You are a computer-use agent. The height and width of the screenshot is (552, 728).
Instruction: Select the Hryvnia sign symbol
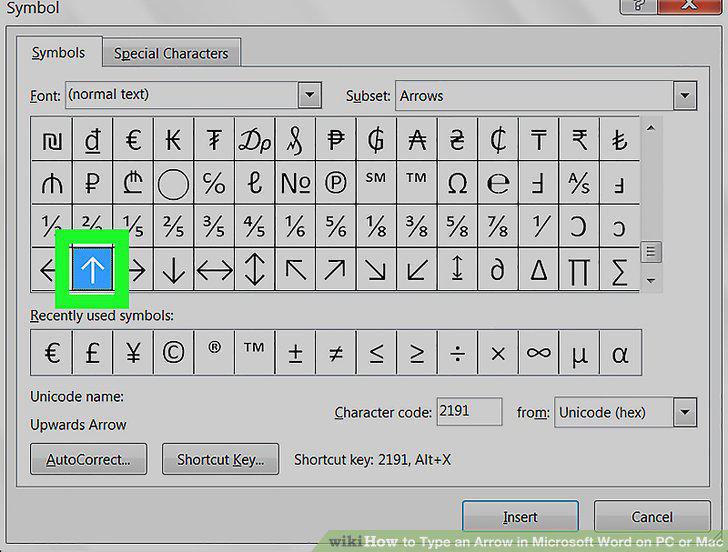pos(457,139)
